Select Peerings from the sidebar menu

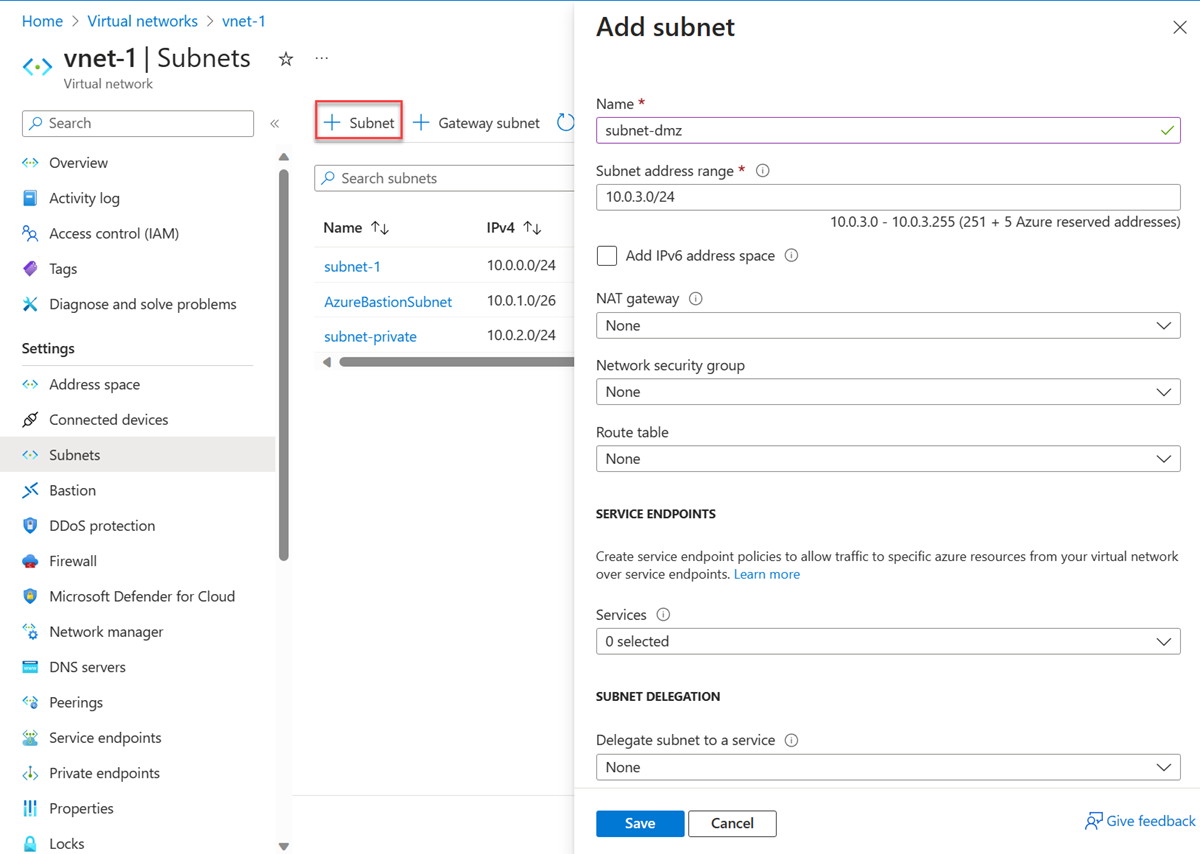coord(76,702)
